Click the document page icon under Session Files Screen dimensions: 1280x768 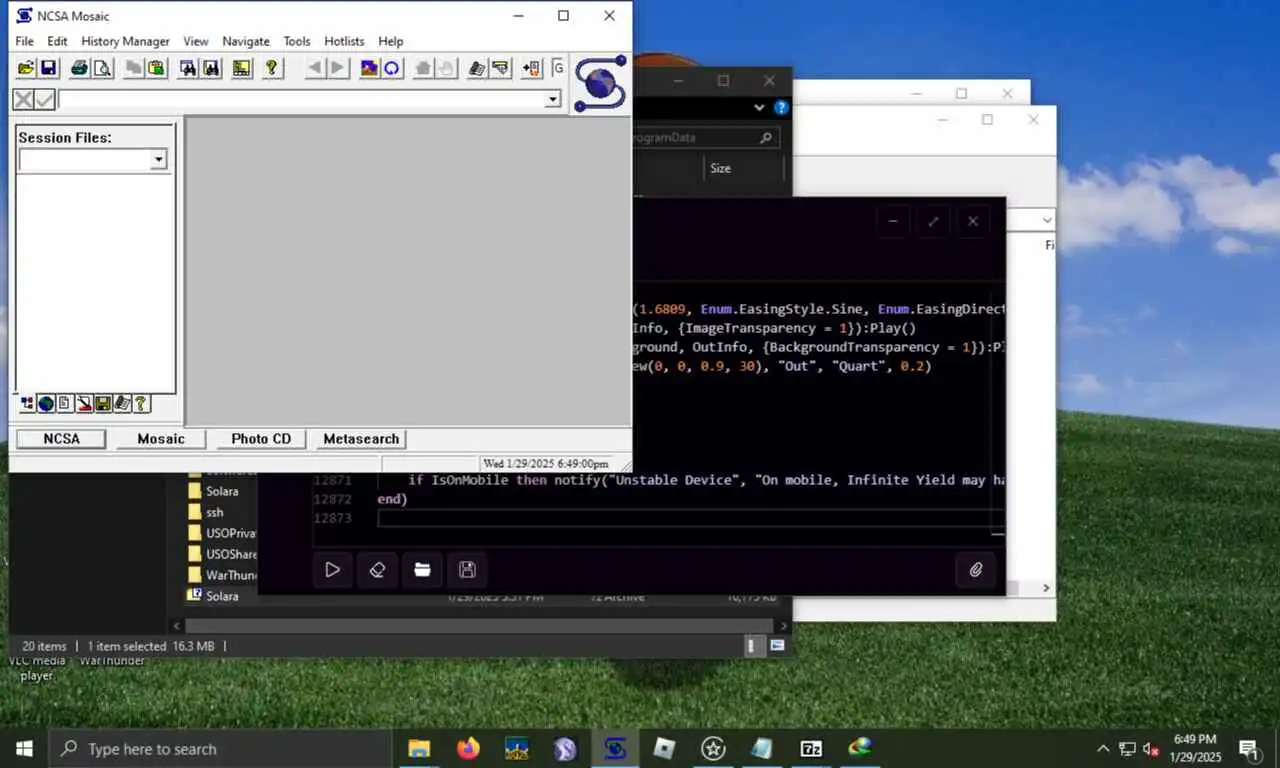65,404
